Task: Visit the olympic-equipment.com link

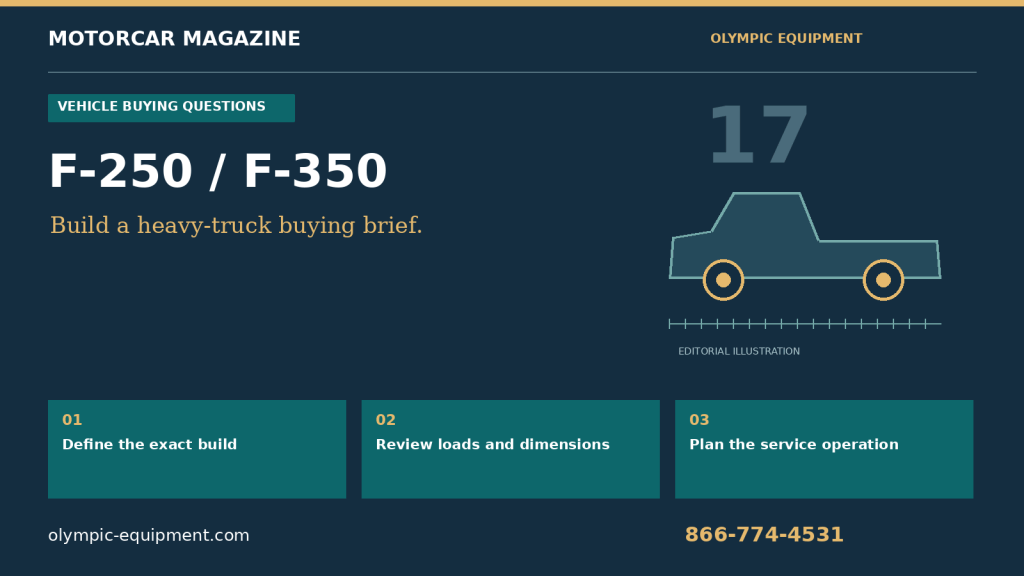Action: (x=148, y=536)
